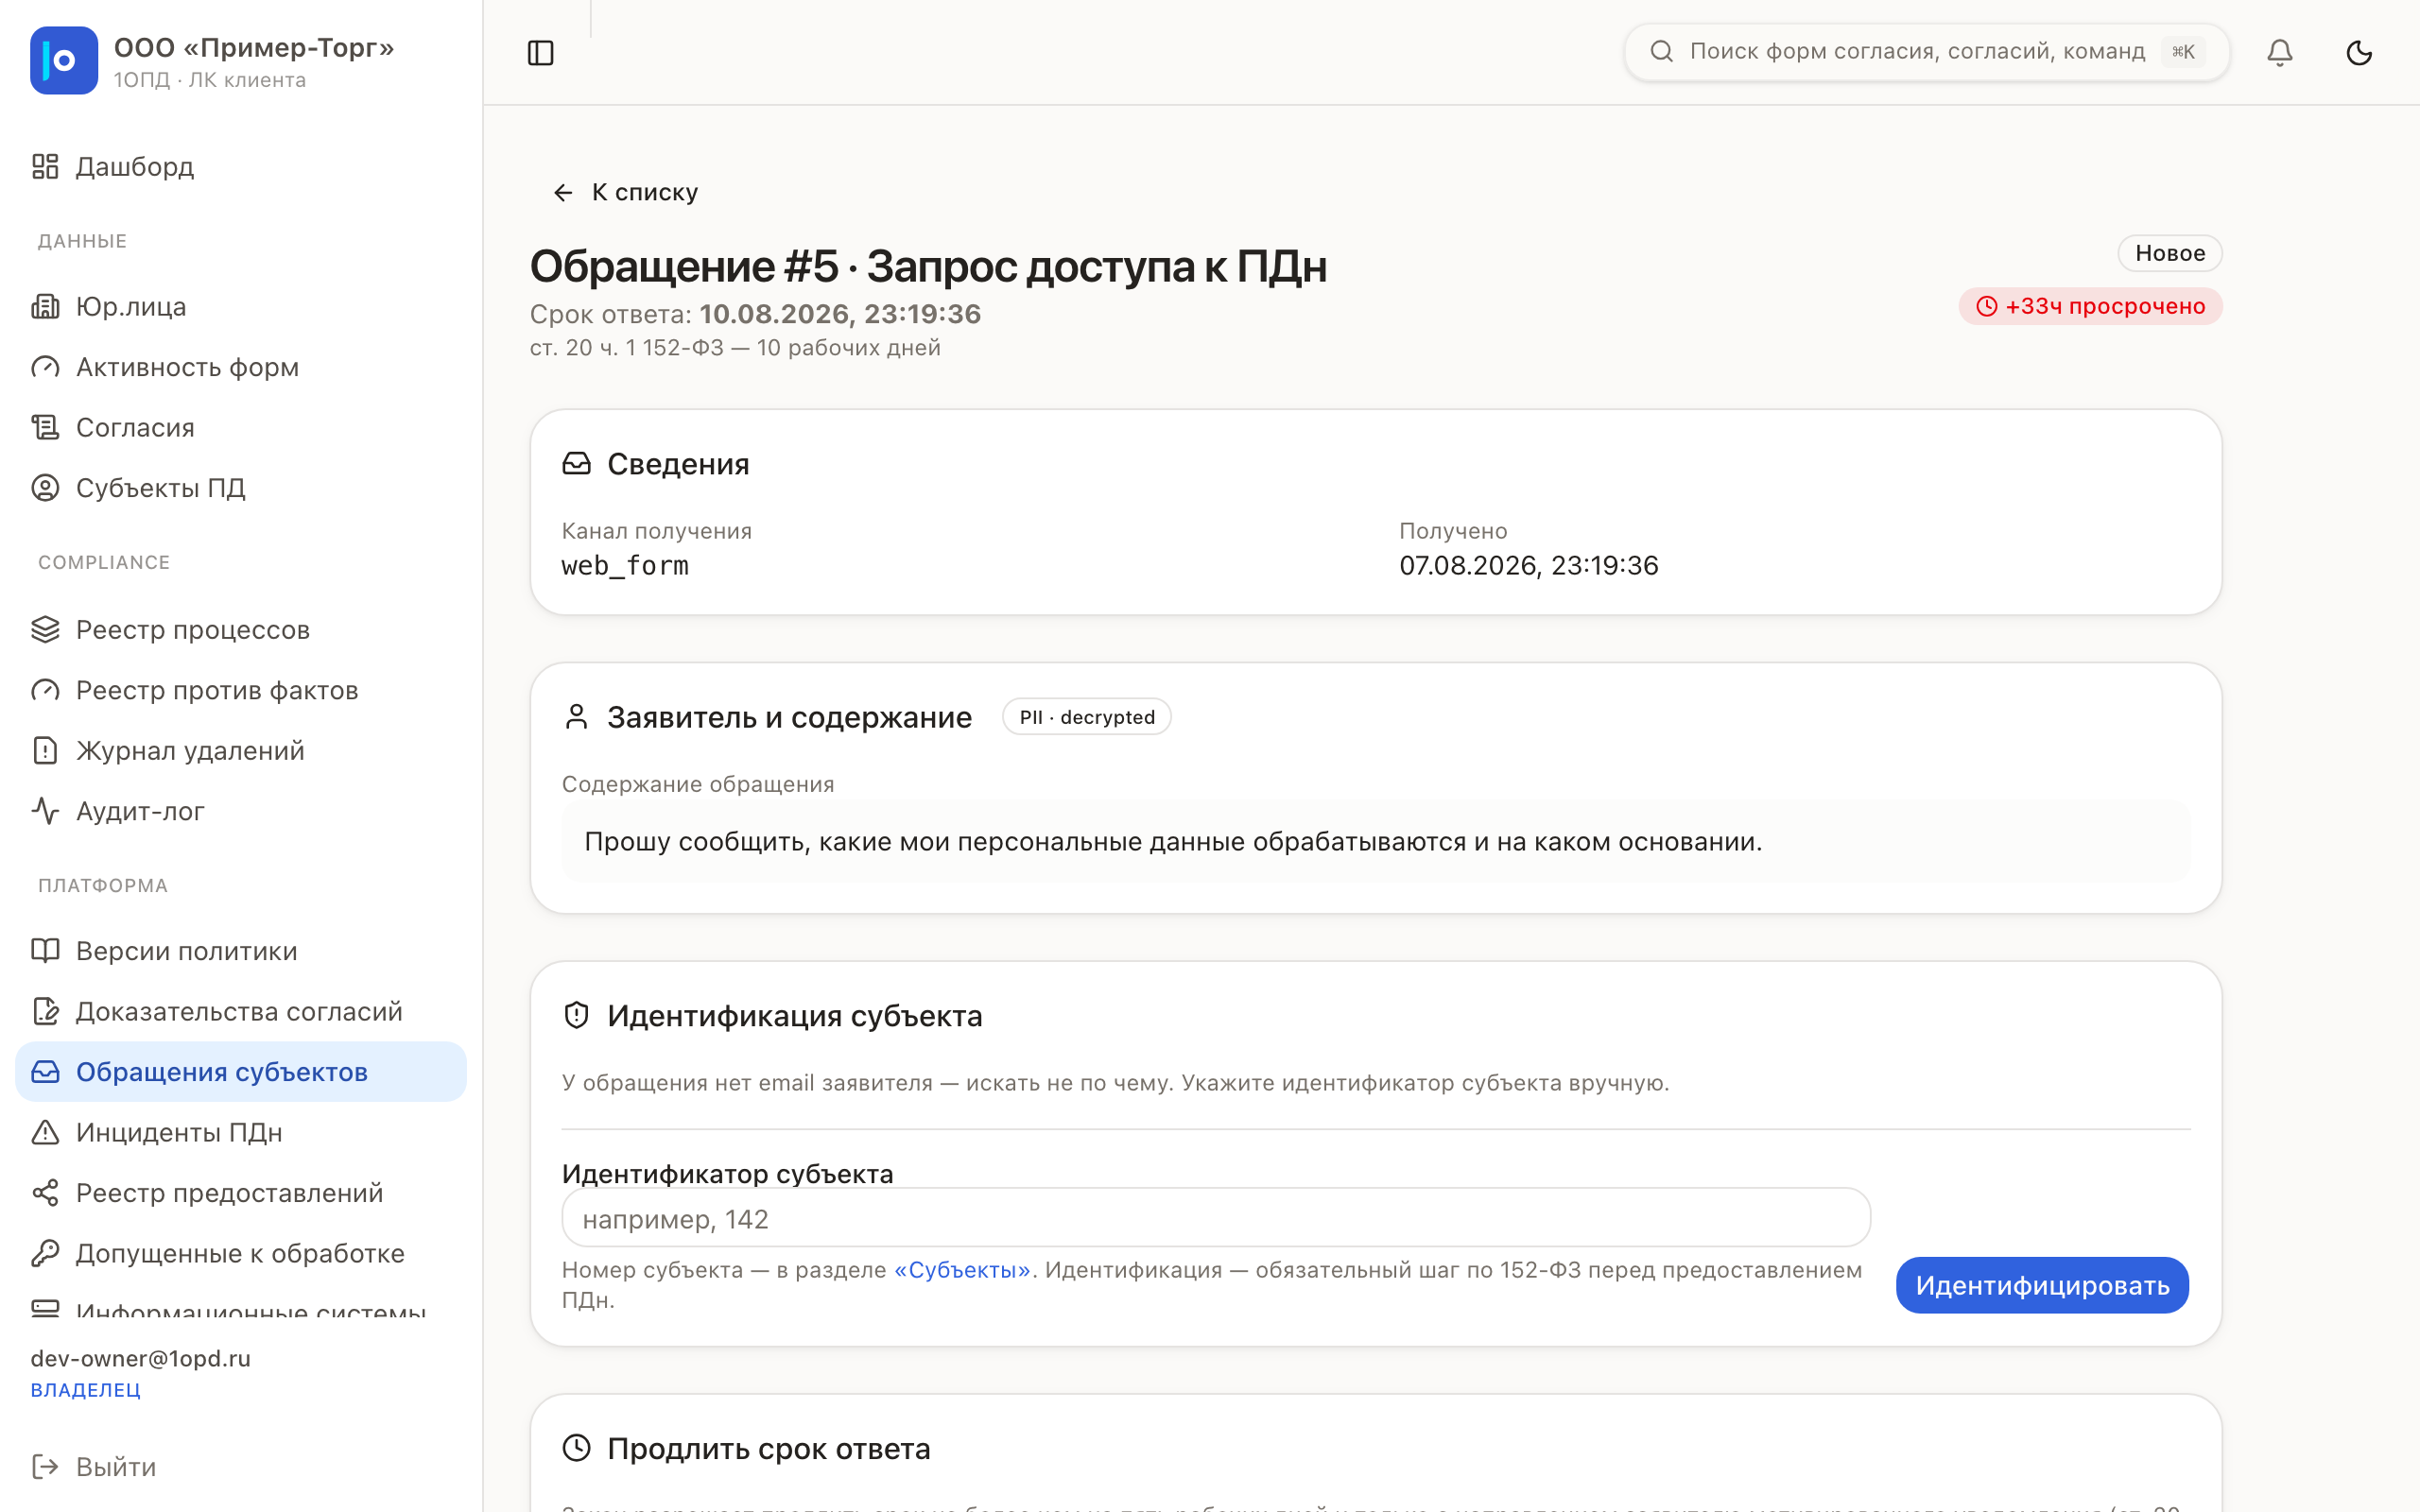Click the Продлить срок ответа clock icon
Screen dimensions: 2420x1512
[x=577, y=1448]
